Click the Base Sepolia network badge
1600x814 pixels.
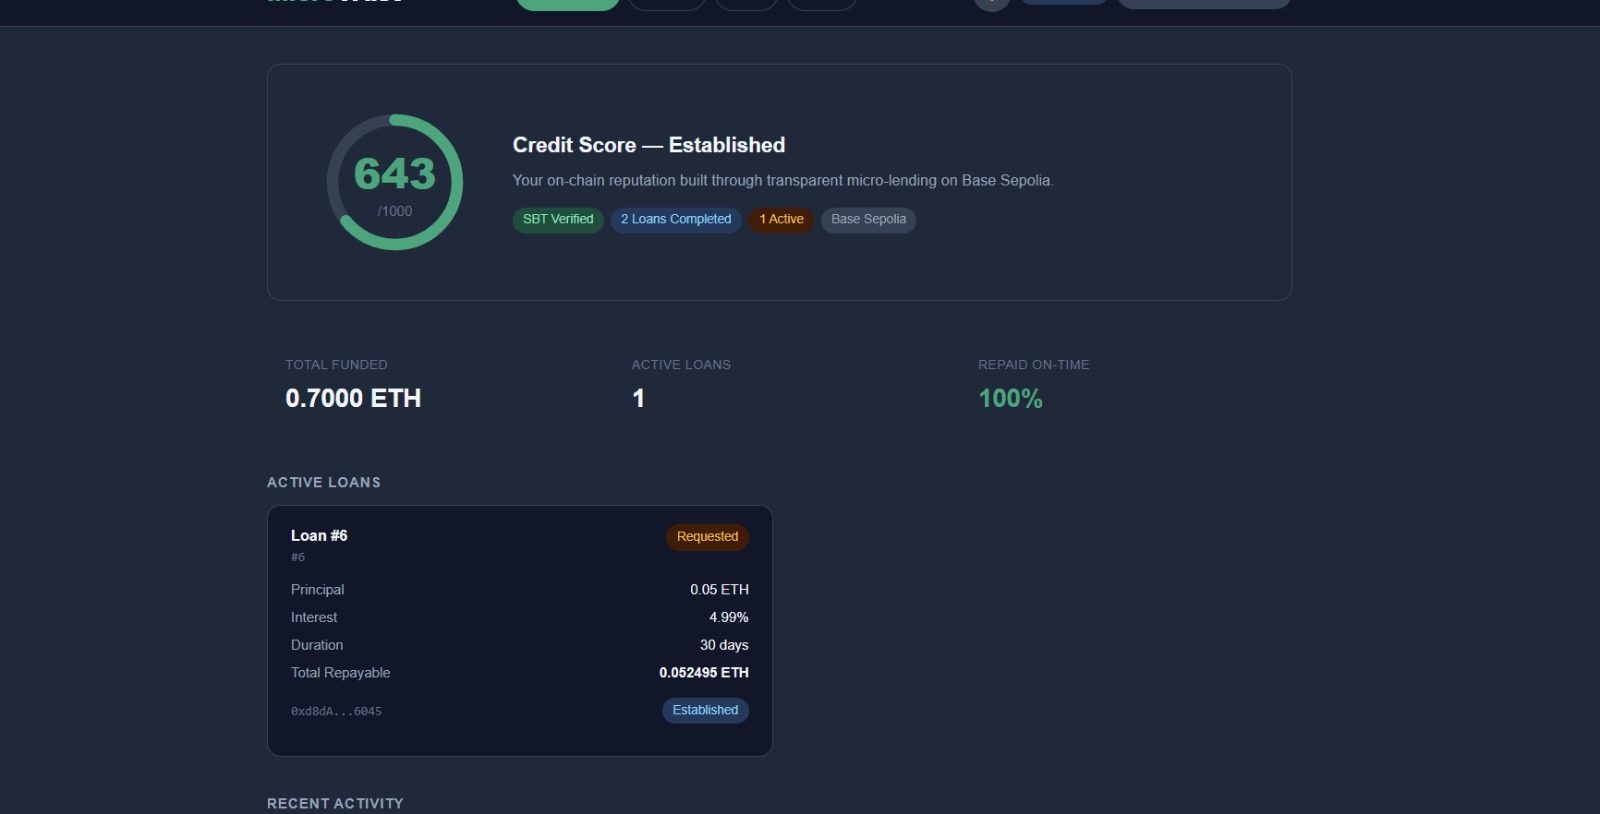(868, 220)
